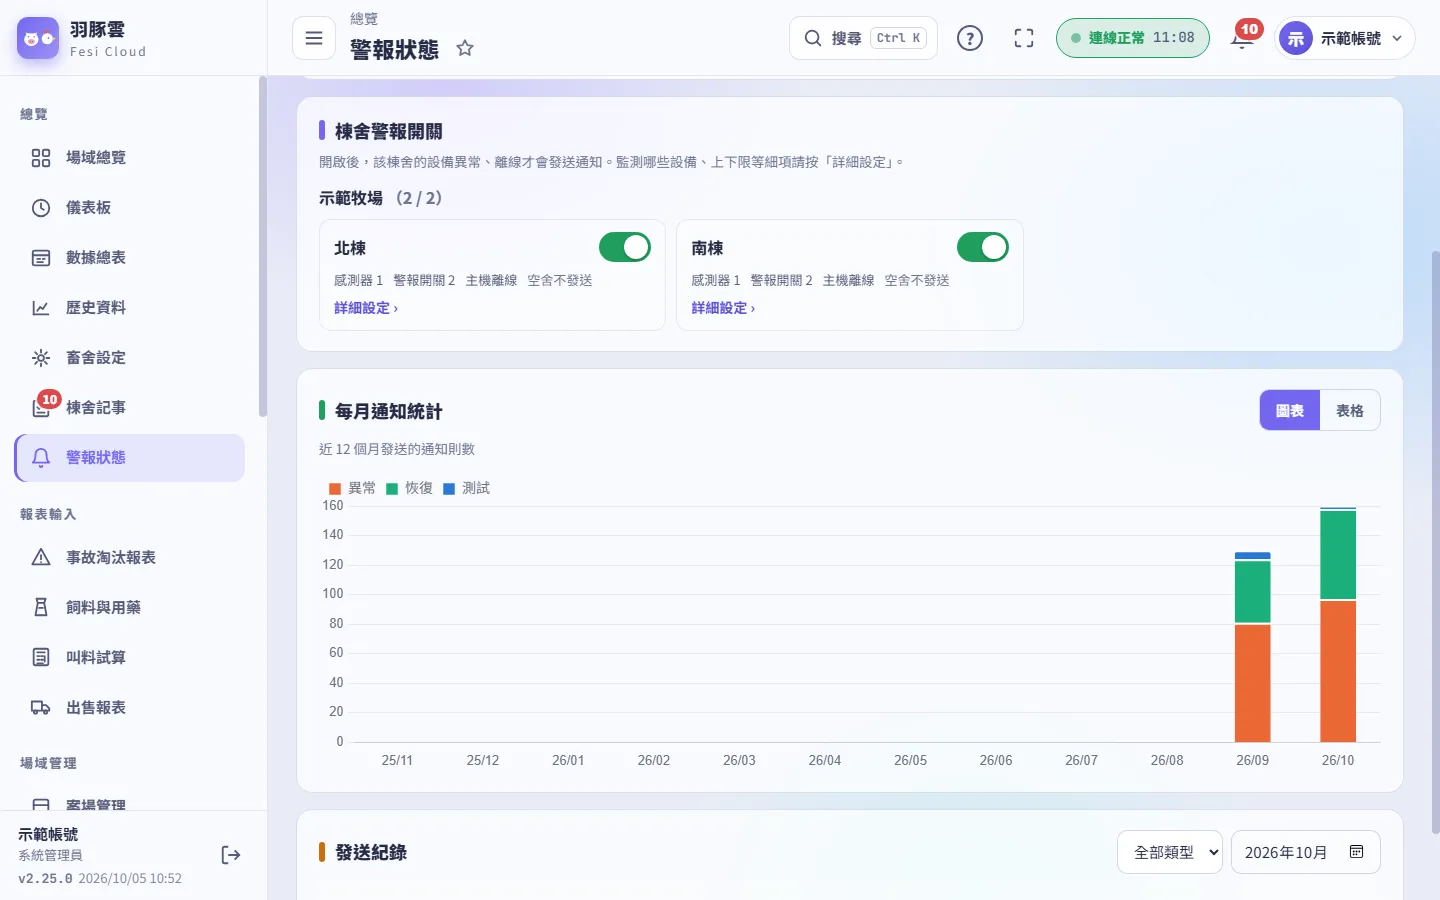Toggle the 南棟 alarm switch off
This screenshot has height=900, width=1440.
coord(983,247)
